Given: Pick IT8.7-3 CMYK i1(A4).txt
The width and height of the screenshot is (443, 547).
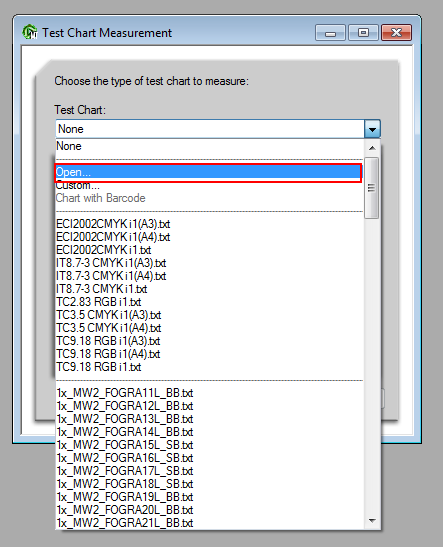Looking at the screenshot, I should coord(209,276).
